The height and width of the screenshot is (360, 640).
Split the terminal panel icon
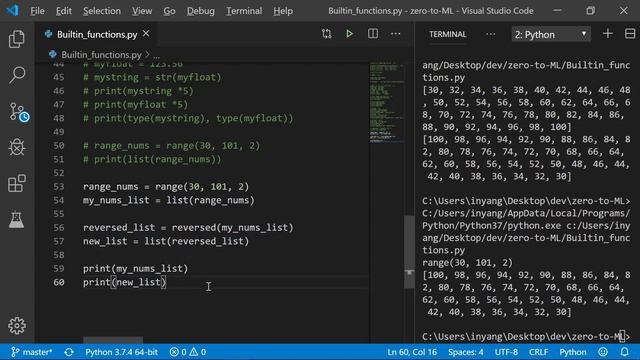pyautogui.click(x=630, y=34)
